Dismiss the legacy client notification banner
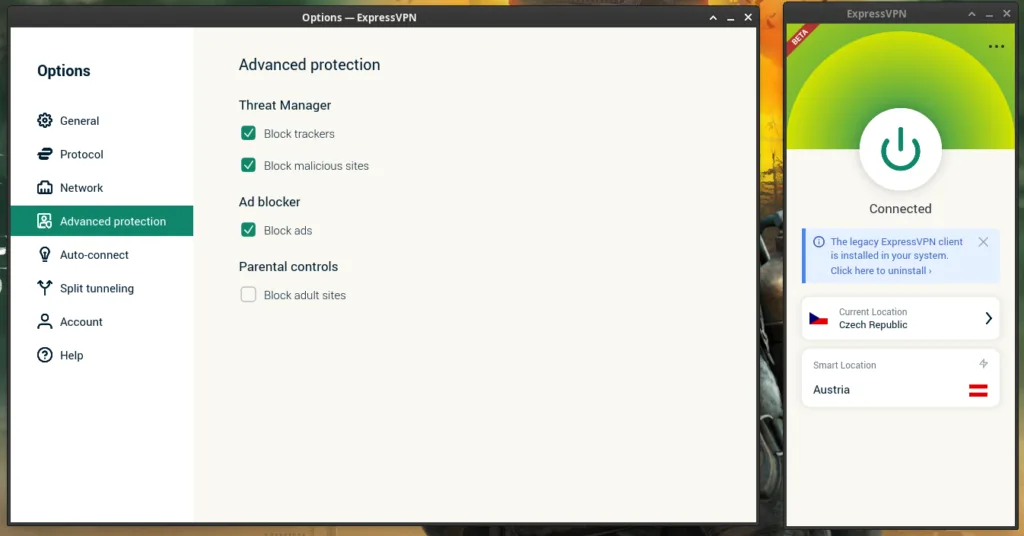Image resolution: width=1024 pixels, height=536 pixels. tap(983, 242)
